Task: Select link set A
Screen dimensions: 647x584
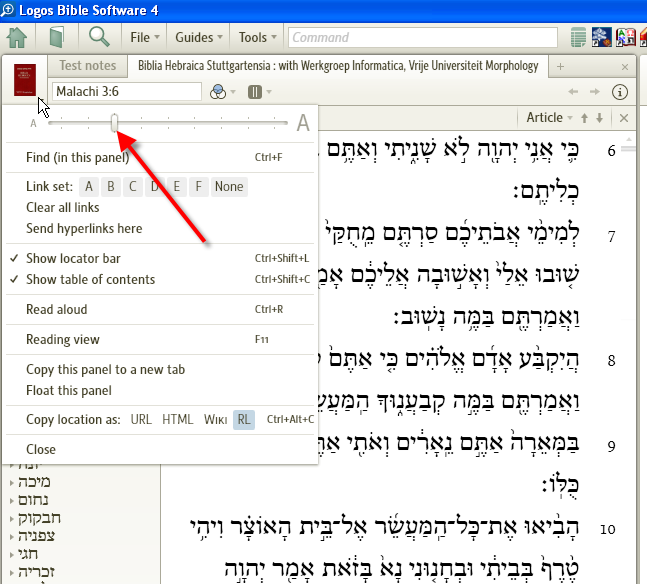Action: (89, 187)
